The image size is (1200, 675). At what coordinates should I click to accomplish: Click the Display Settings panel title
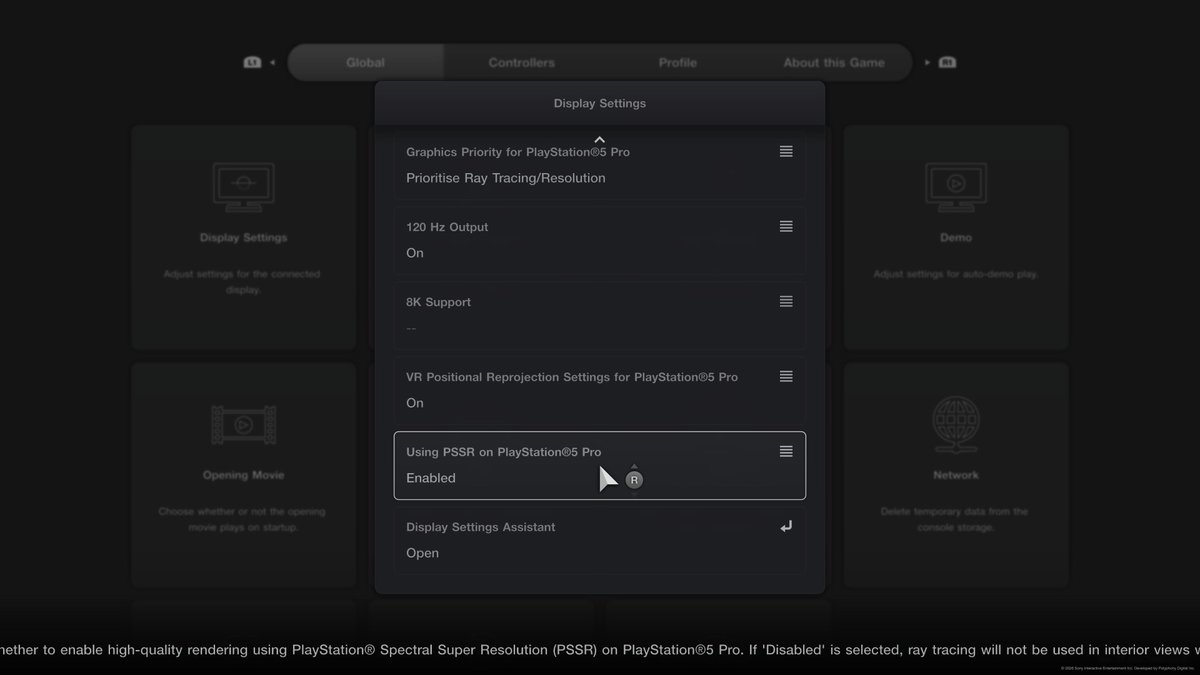point(600,103)
